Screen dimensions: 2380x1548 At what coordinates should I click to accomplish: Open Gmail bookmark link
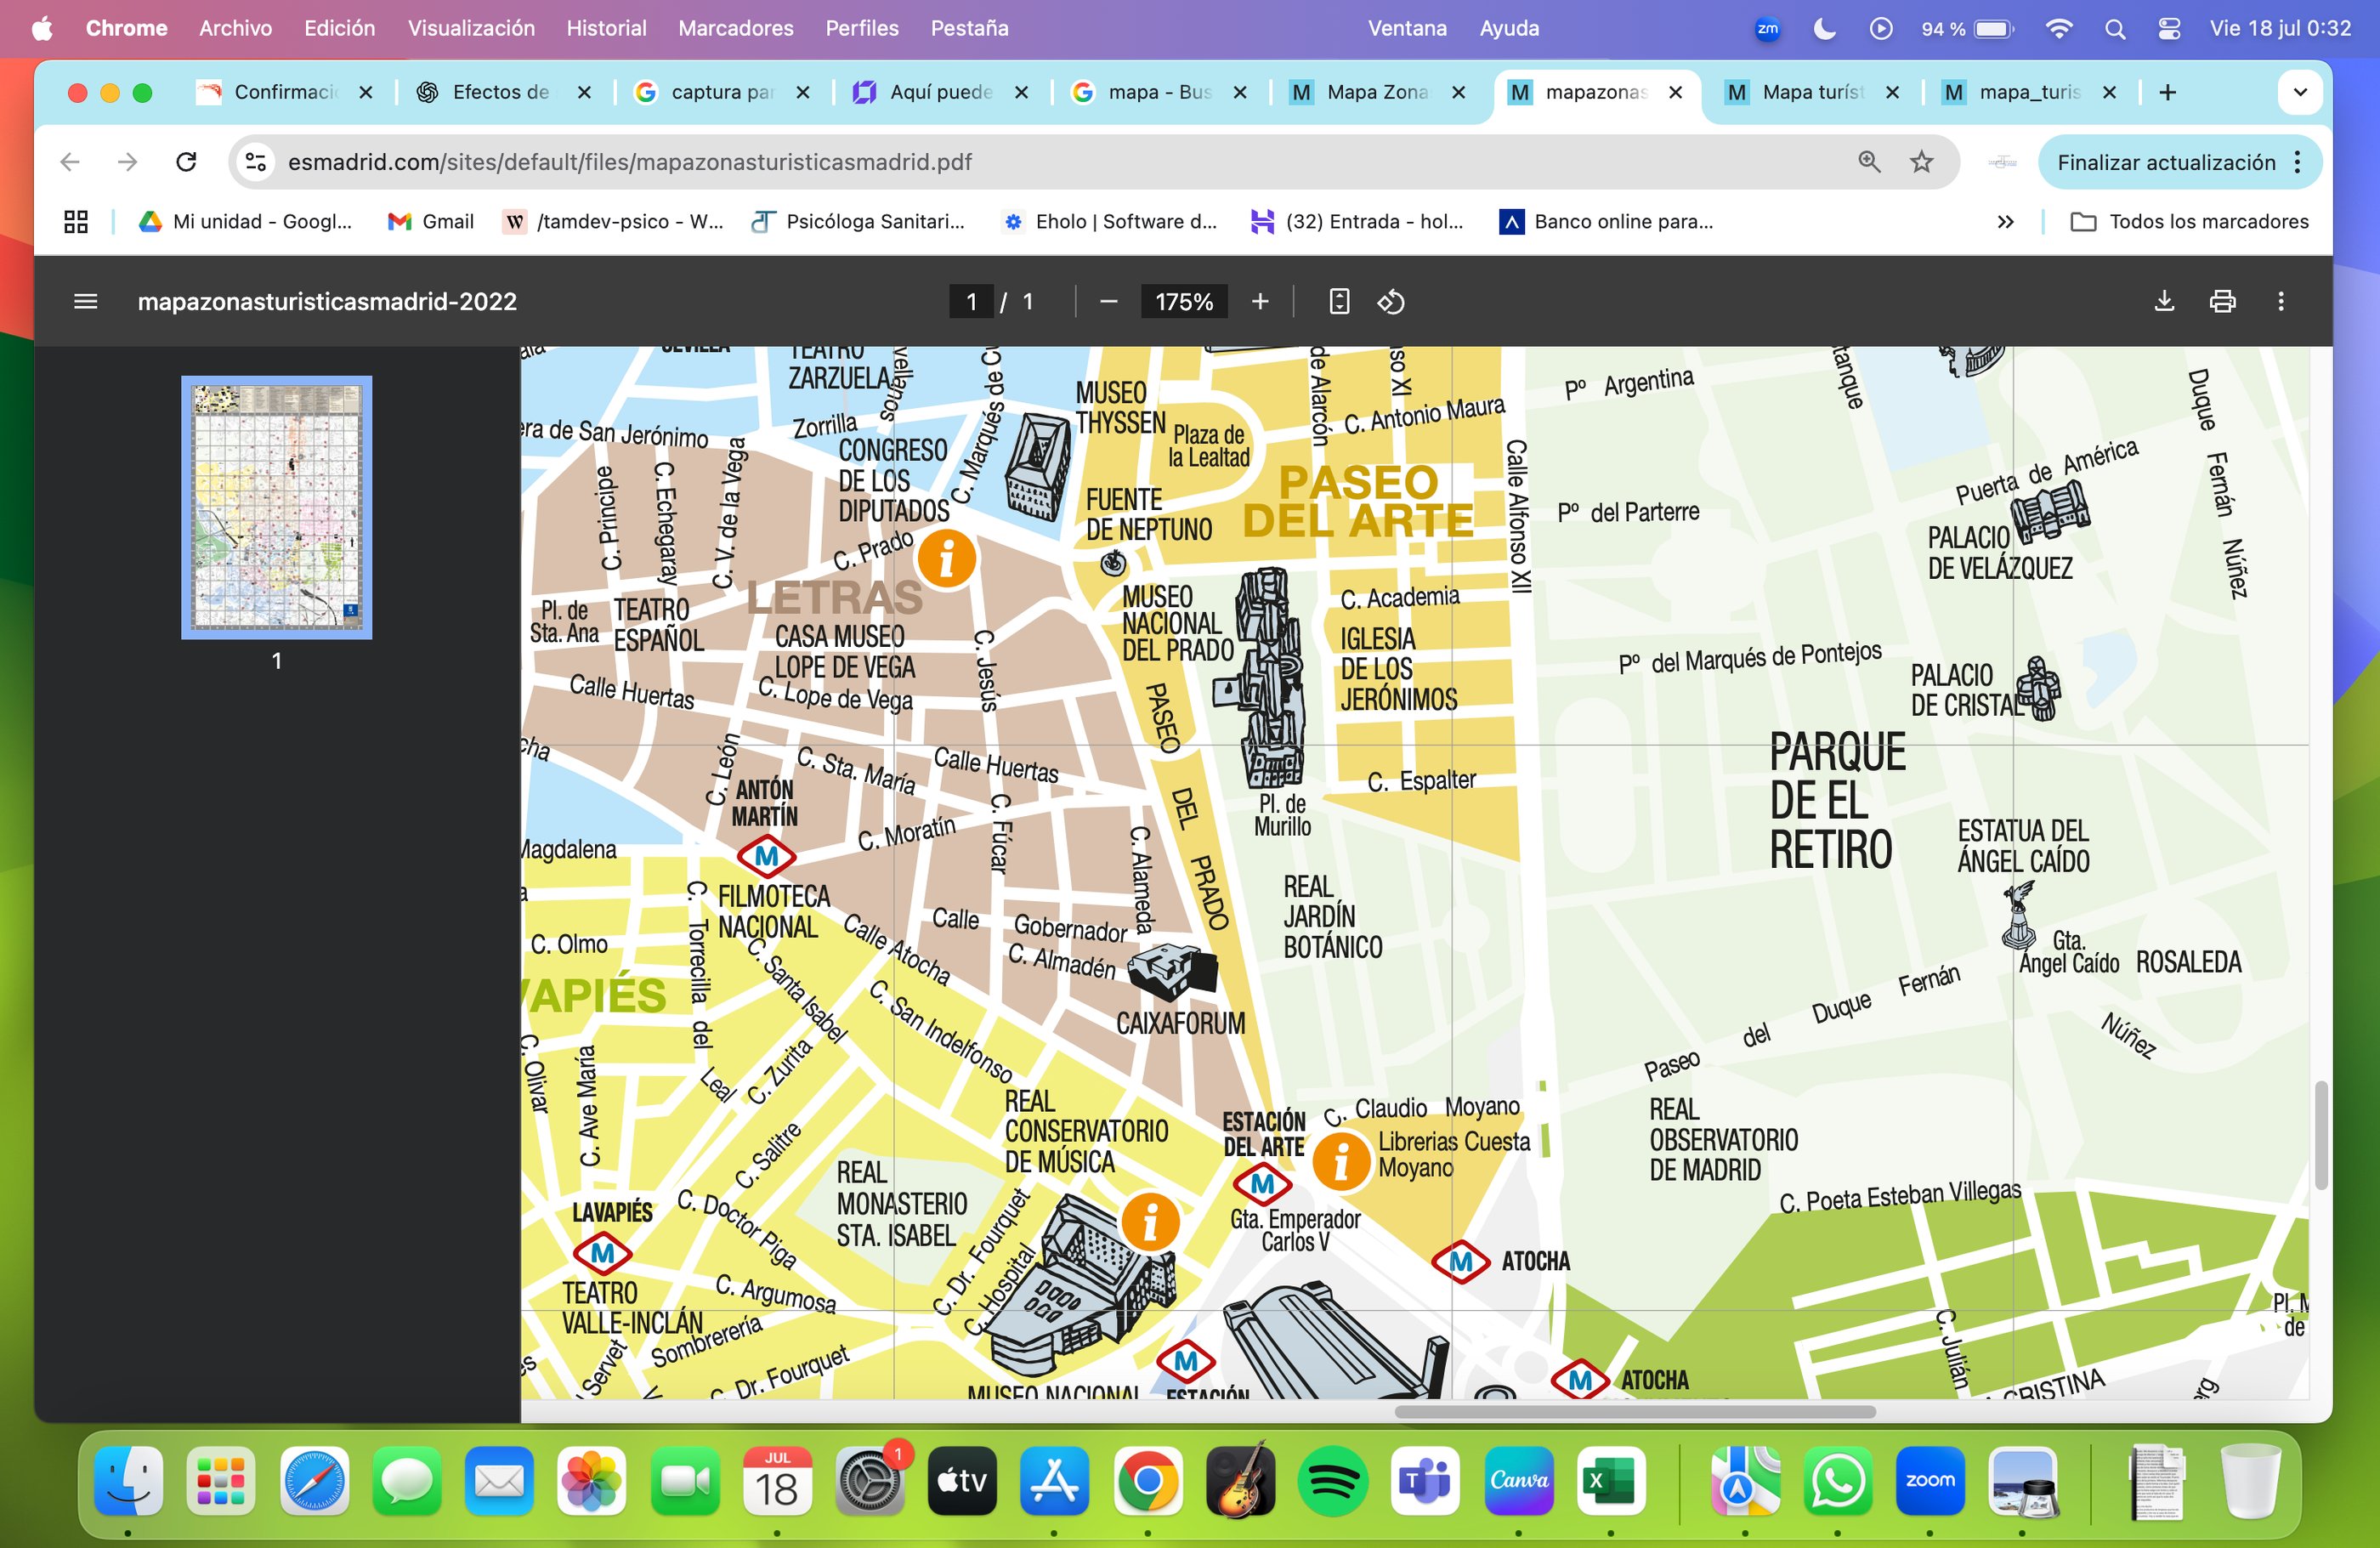[431, 222]
